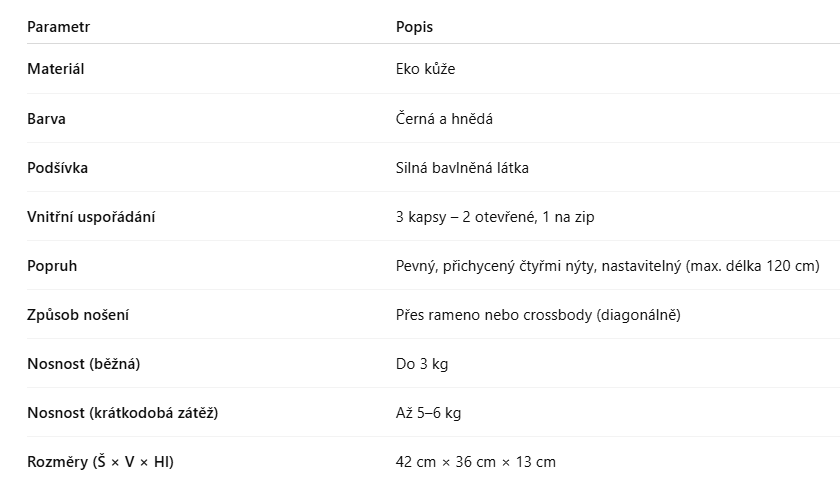
Task: Click the "Černá a hnědá" value
Action: click(444, 118)
